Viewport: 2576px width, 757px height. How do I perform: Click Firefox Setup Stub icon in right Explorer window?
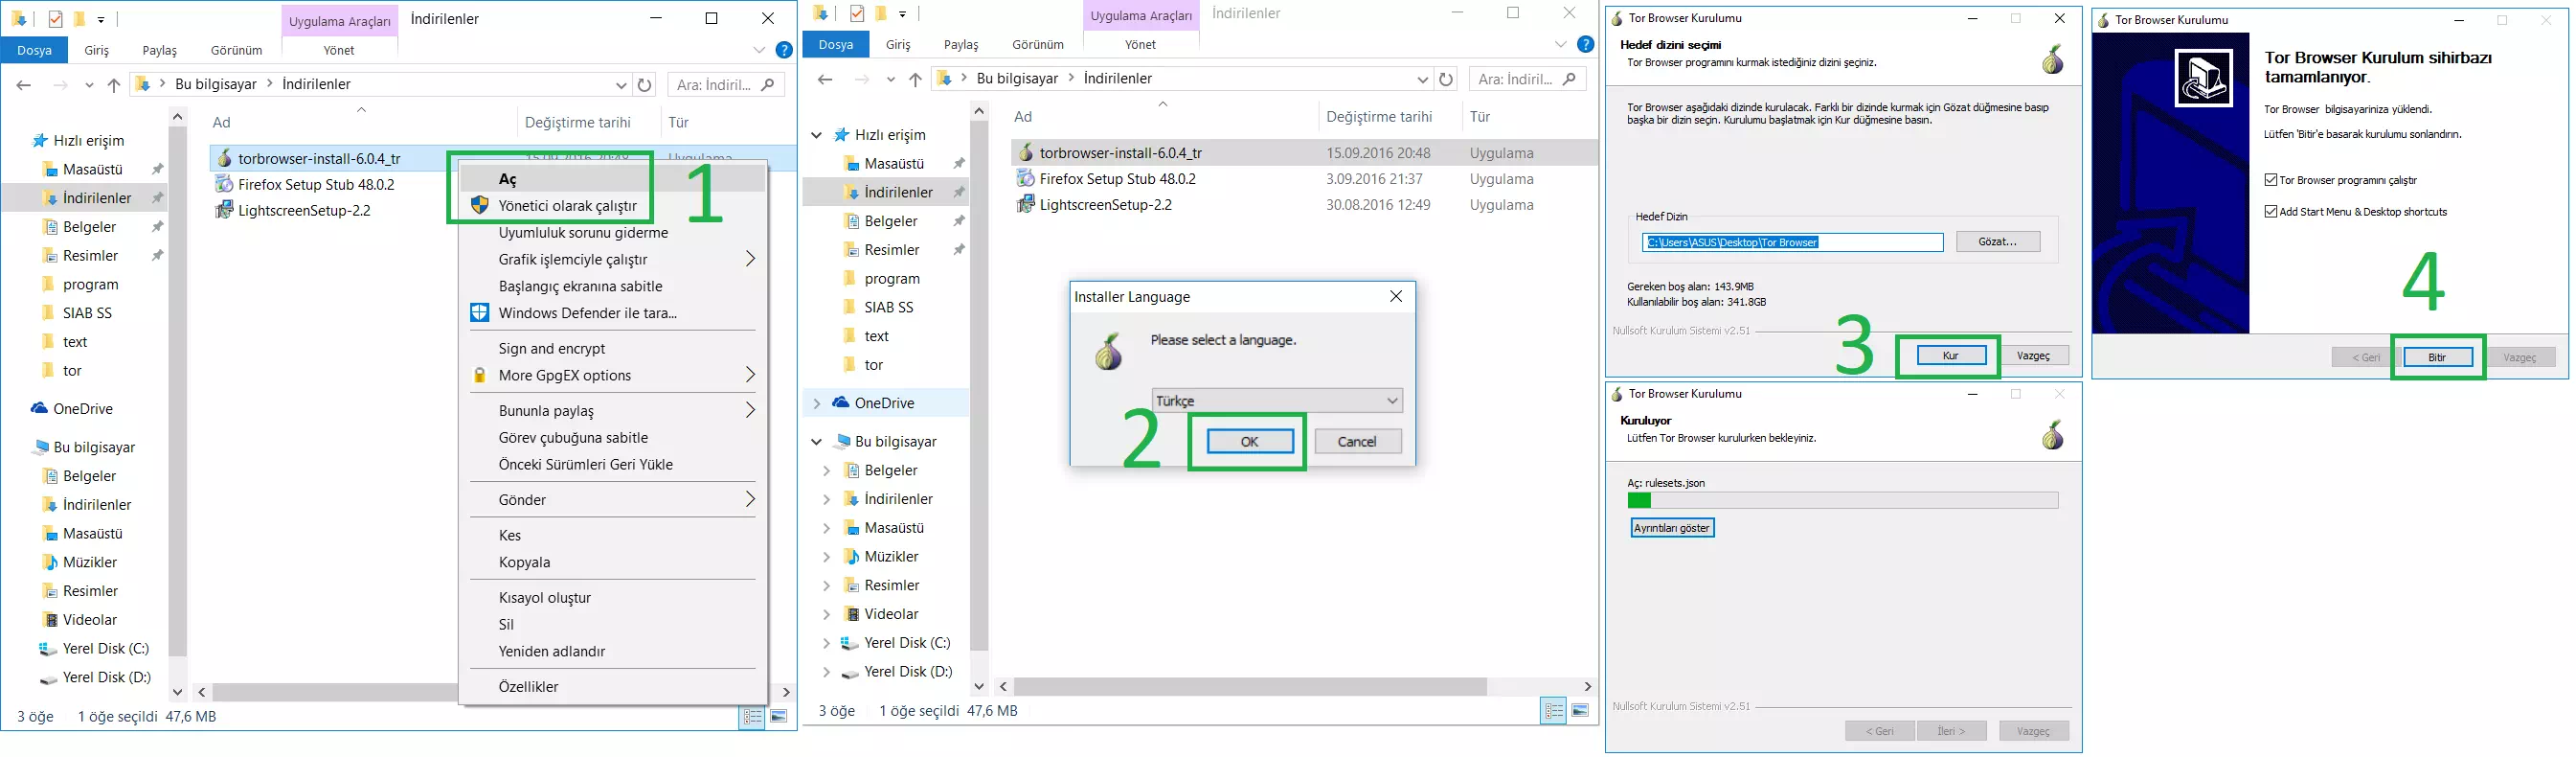[1025, 178]
